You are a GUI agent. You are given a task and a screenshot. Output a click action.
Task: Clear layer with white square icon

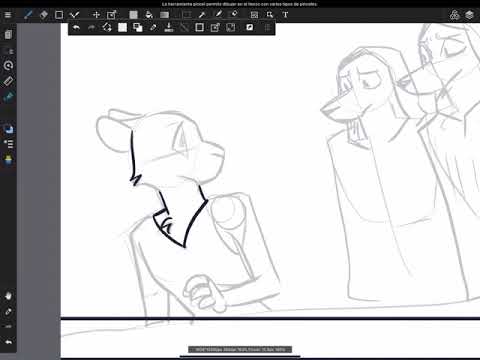click(122, 27)
